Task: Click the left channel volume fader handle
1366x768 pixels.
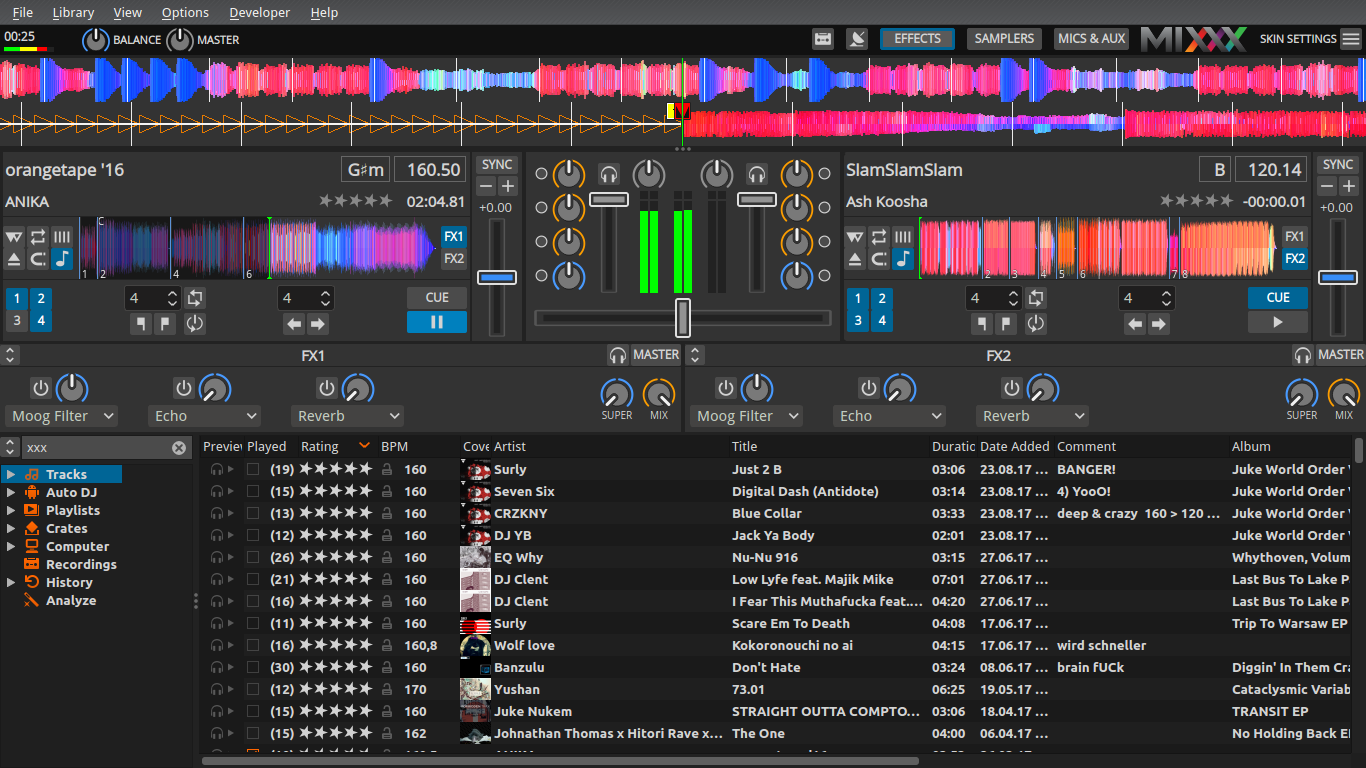Action: coord(609,200)
